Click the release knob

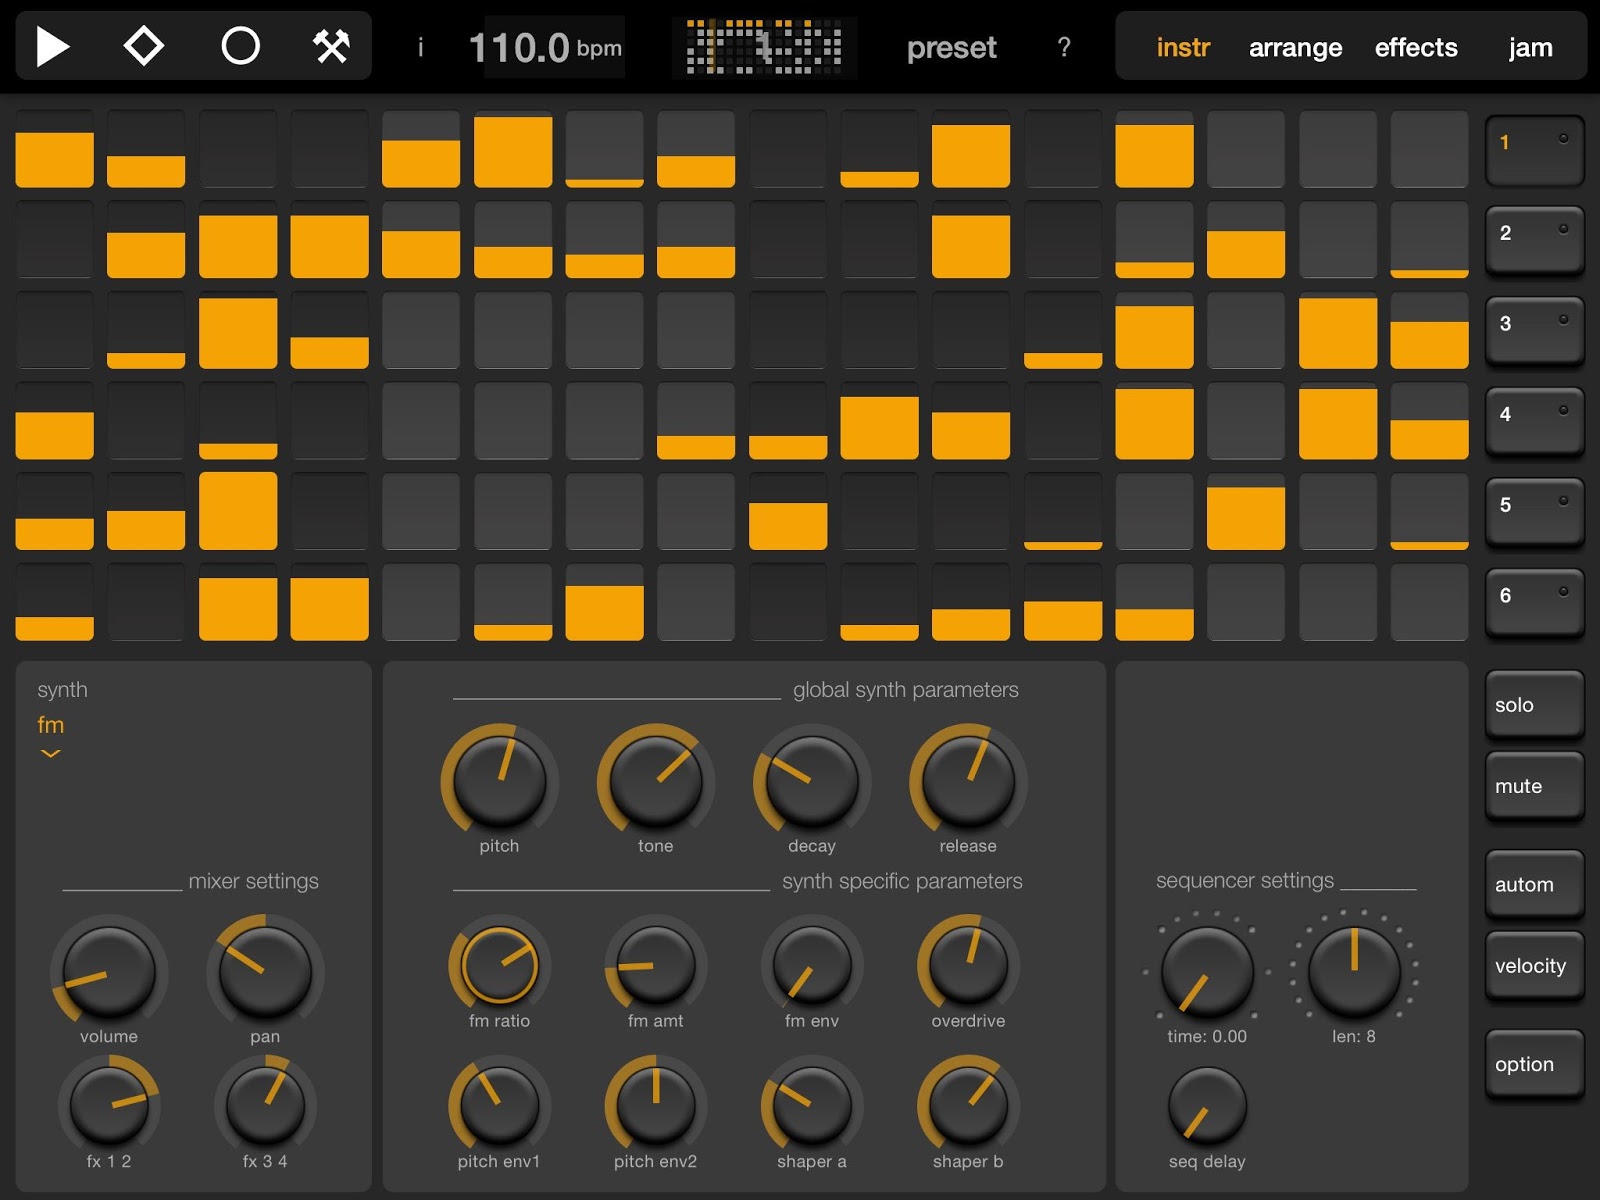(x=968, y=781)
